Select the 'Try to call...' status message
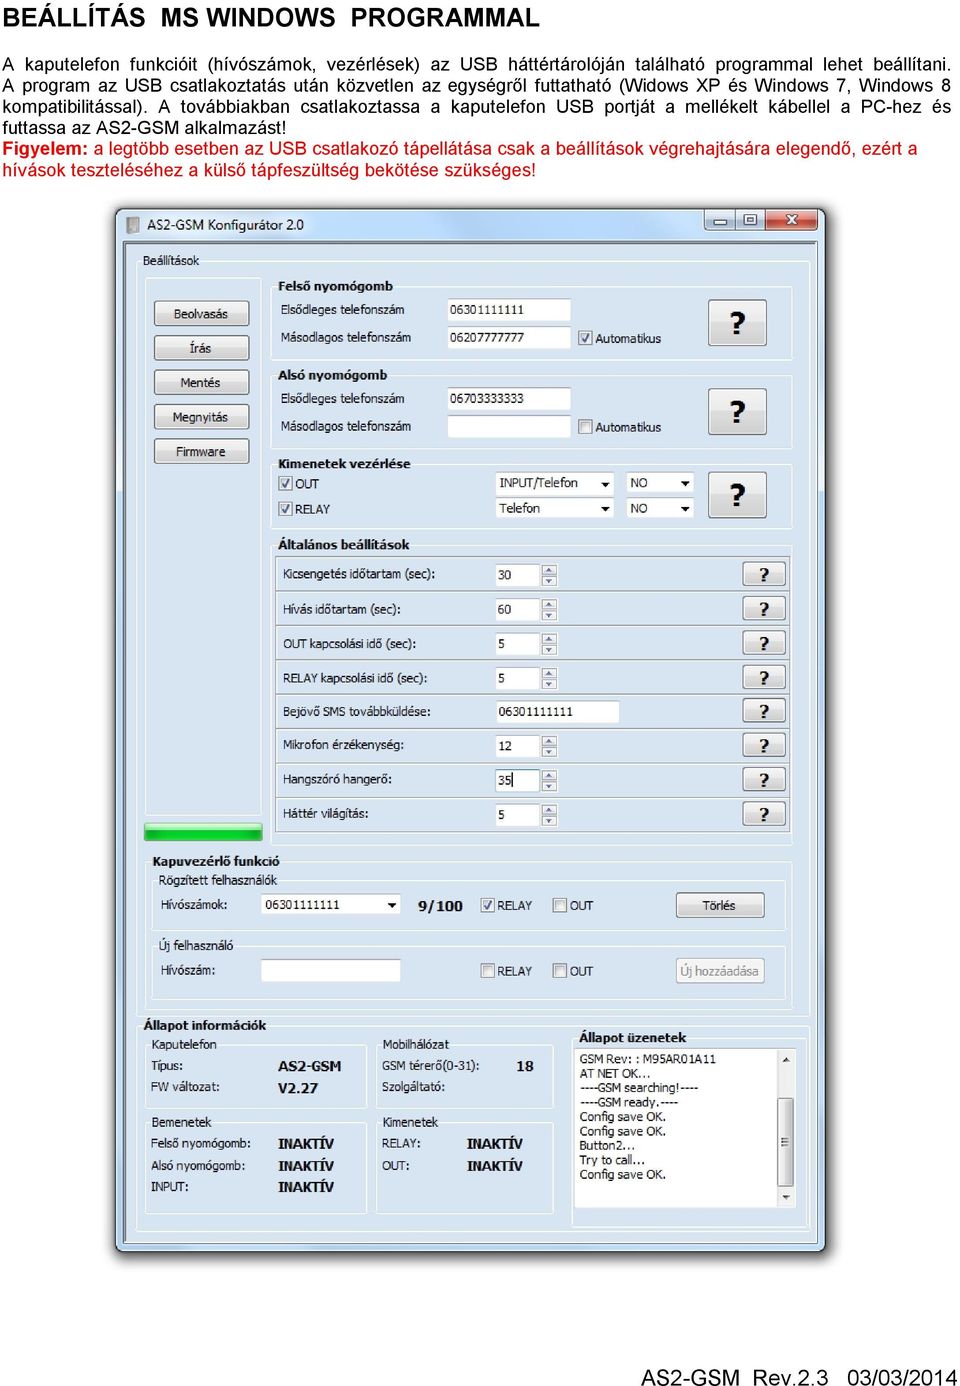The width and height of the screenshot is (960, 1386). click(x=612, y=1160)
